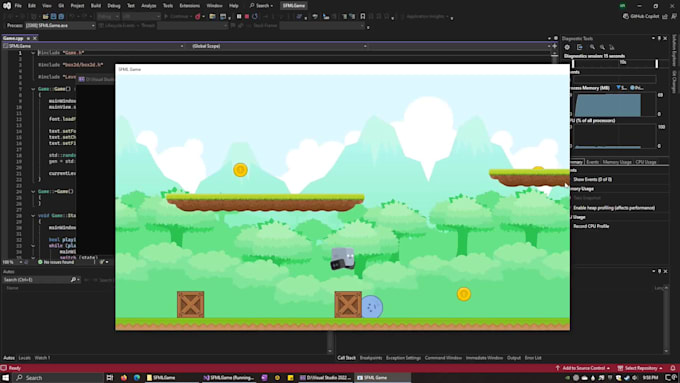Collapse the void Game::Start code block
680x383 pixels.
pos(33,216)
